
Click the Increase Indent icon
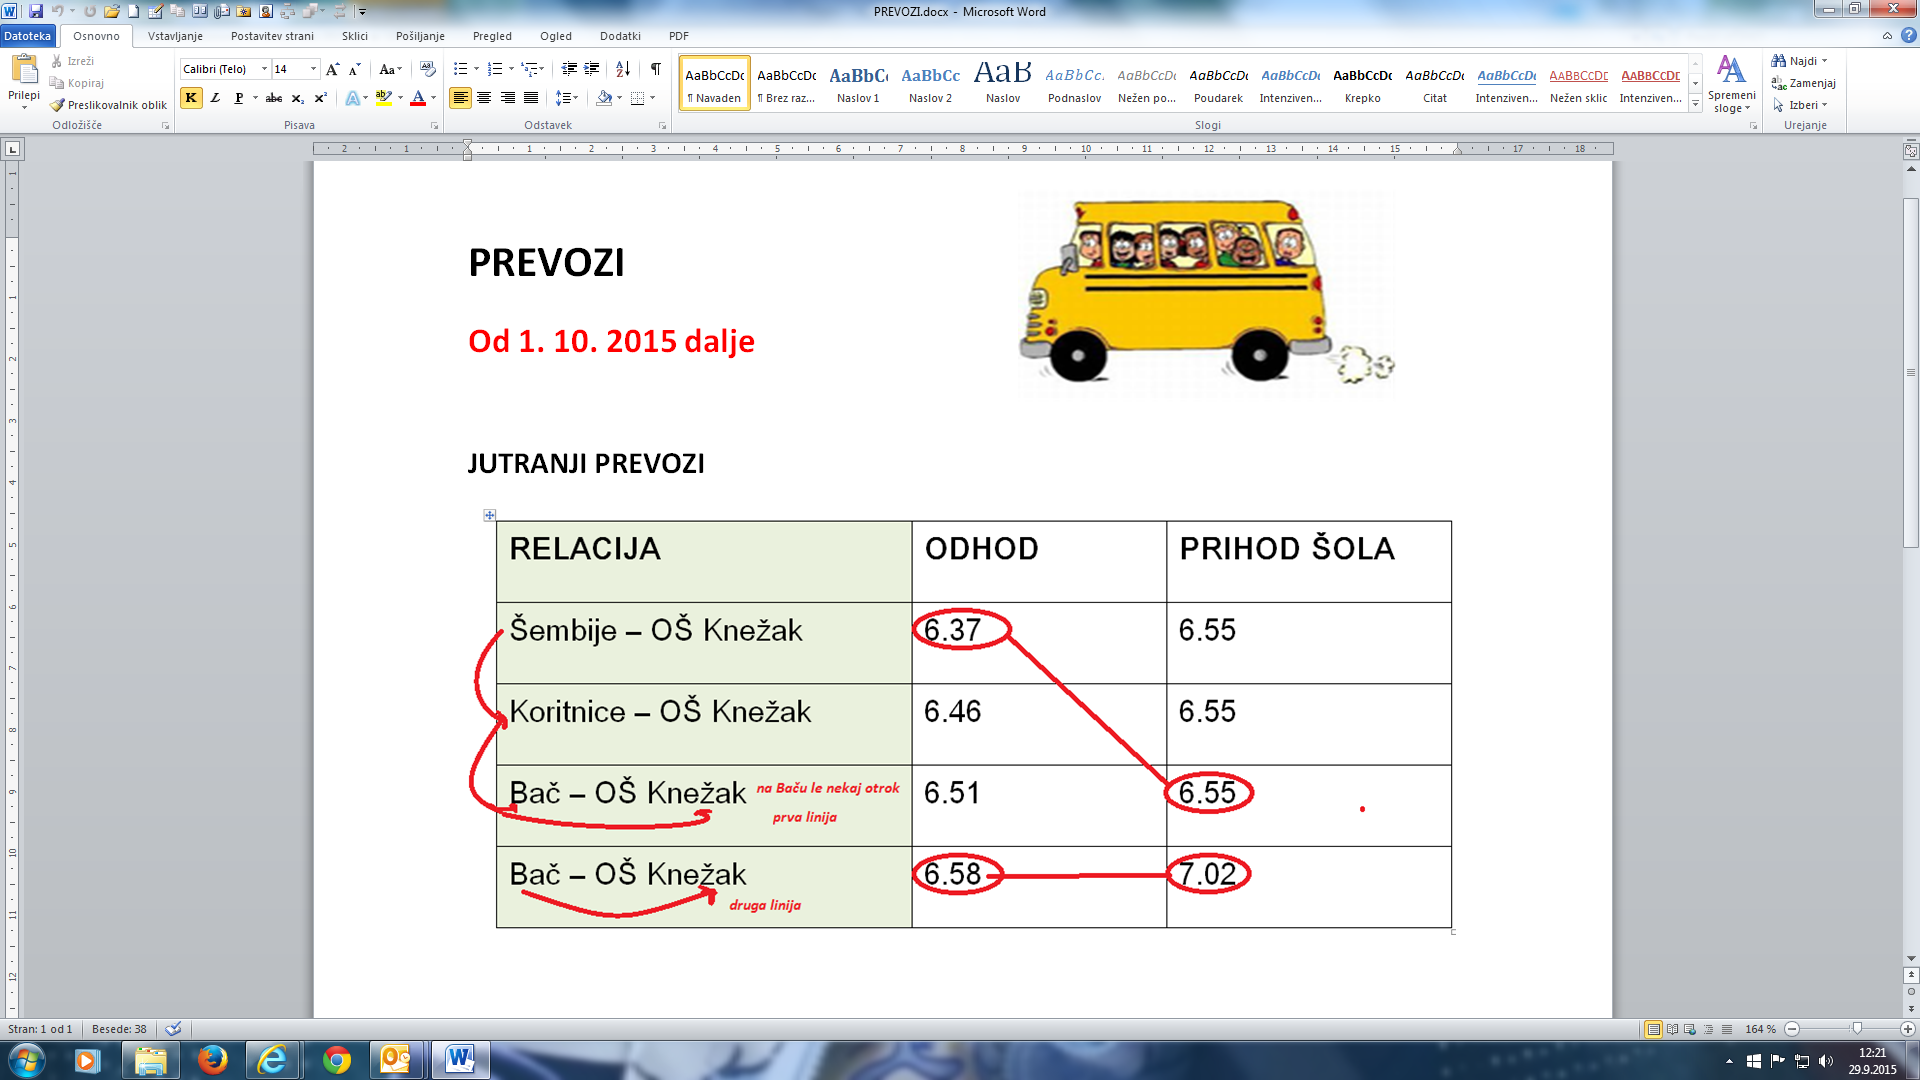pyautogui.click(x=592, y=69)
